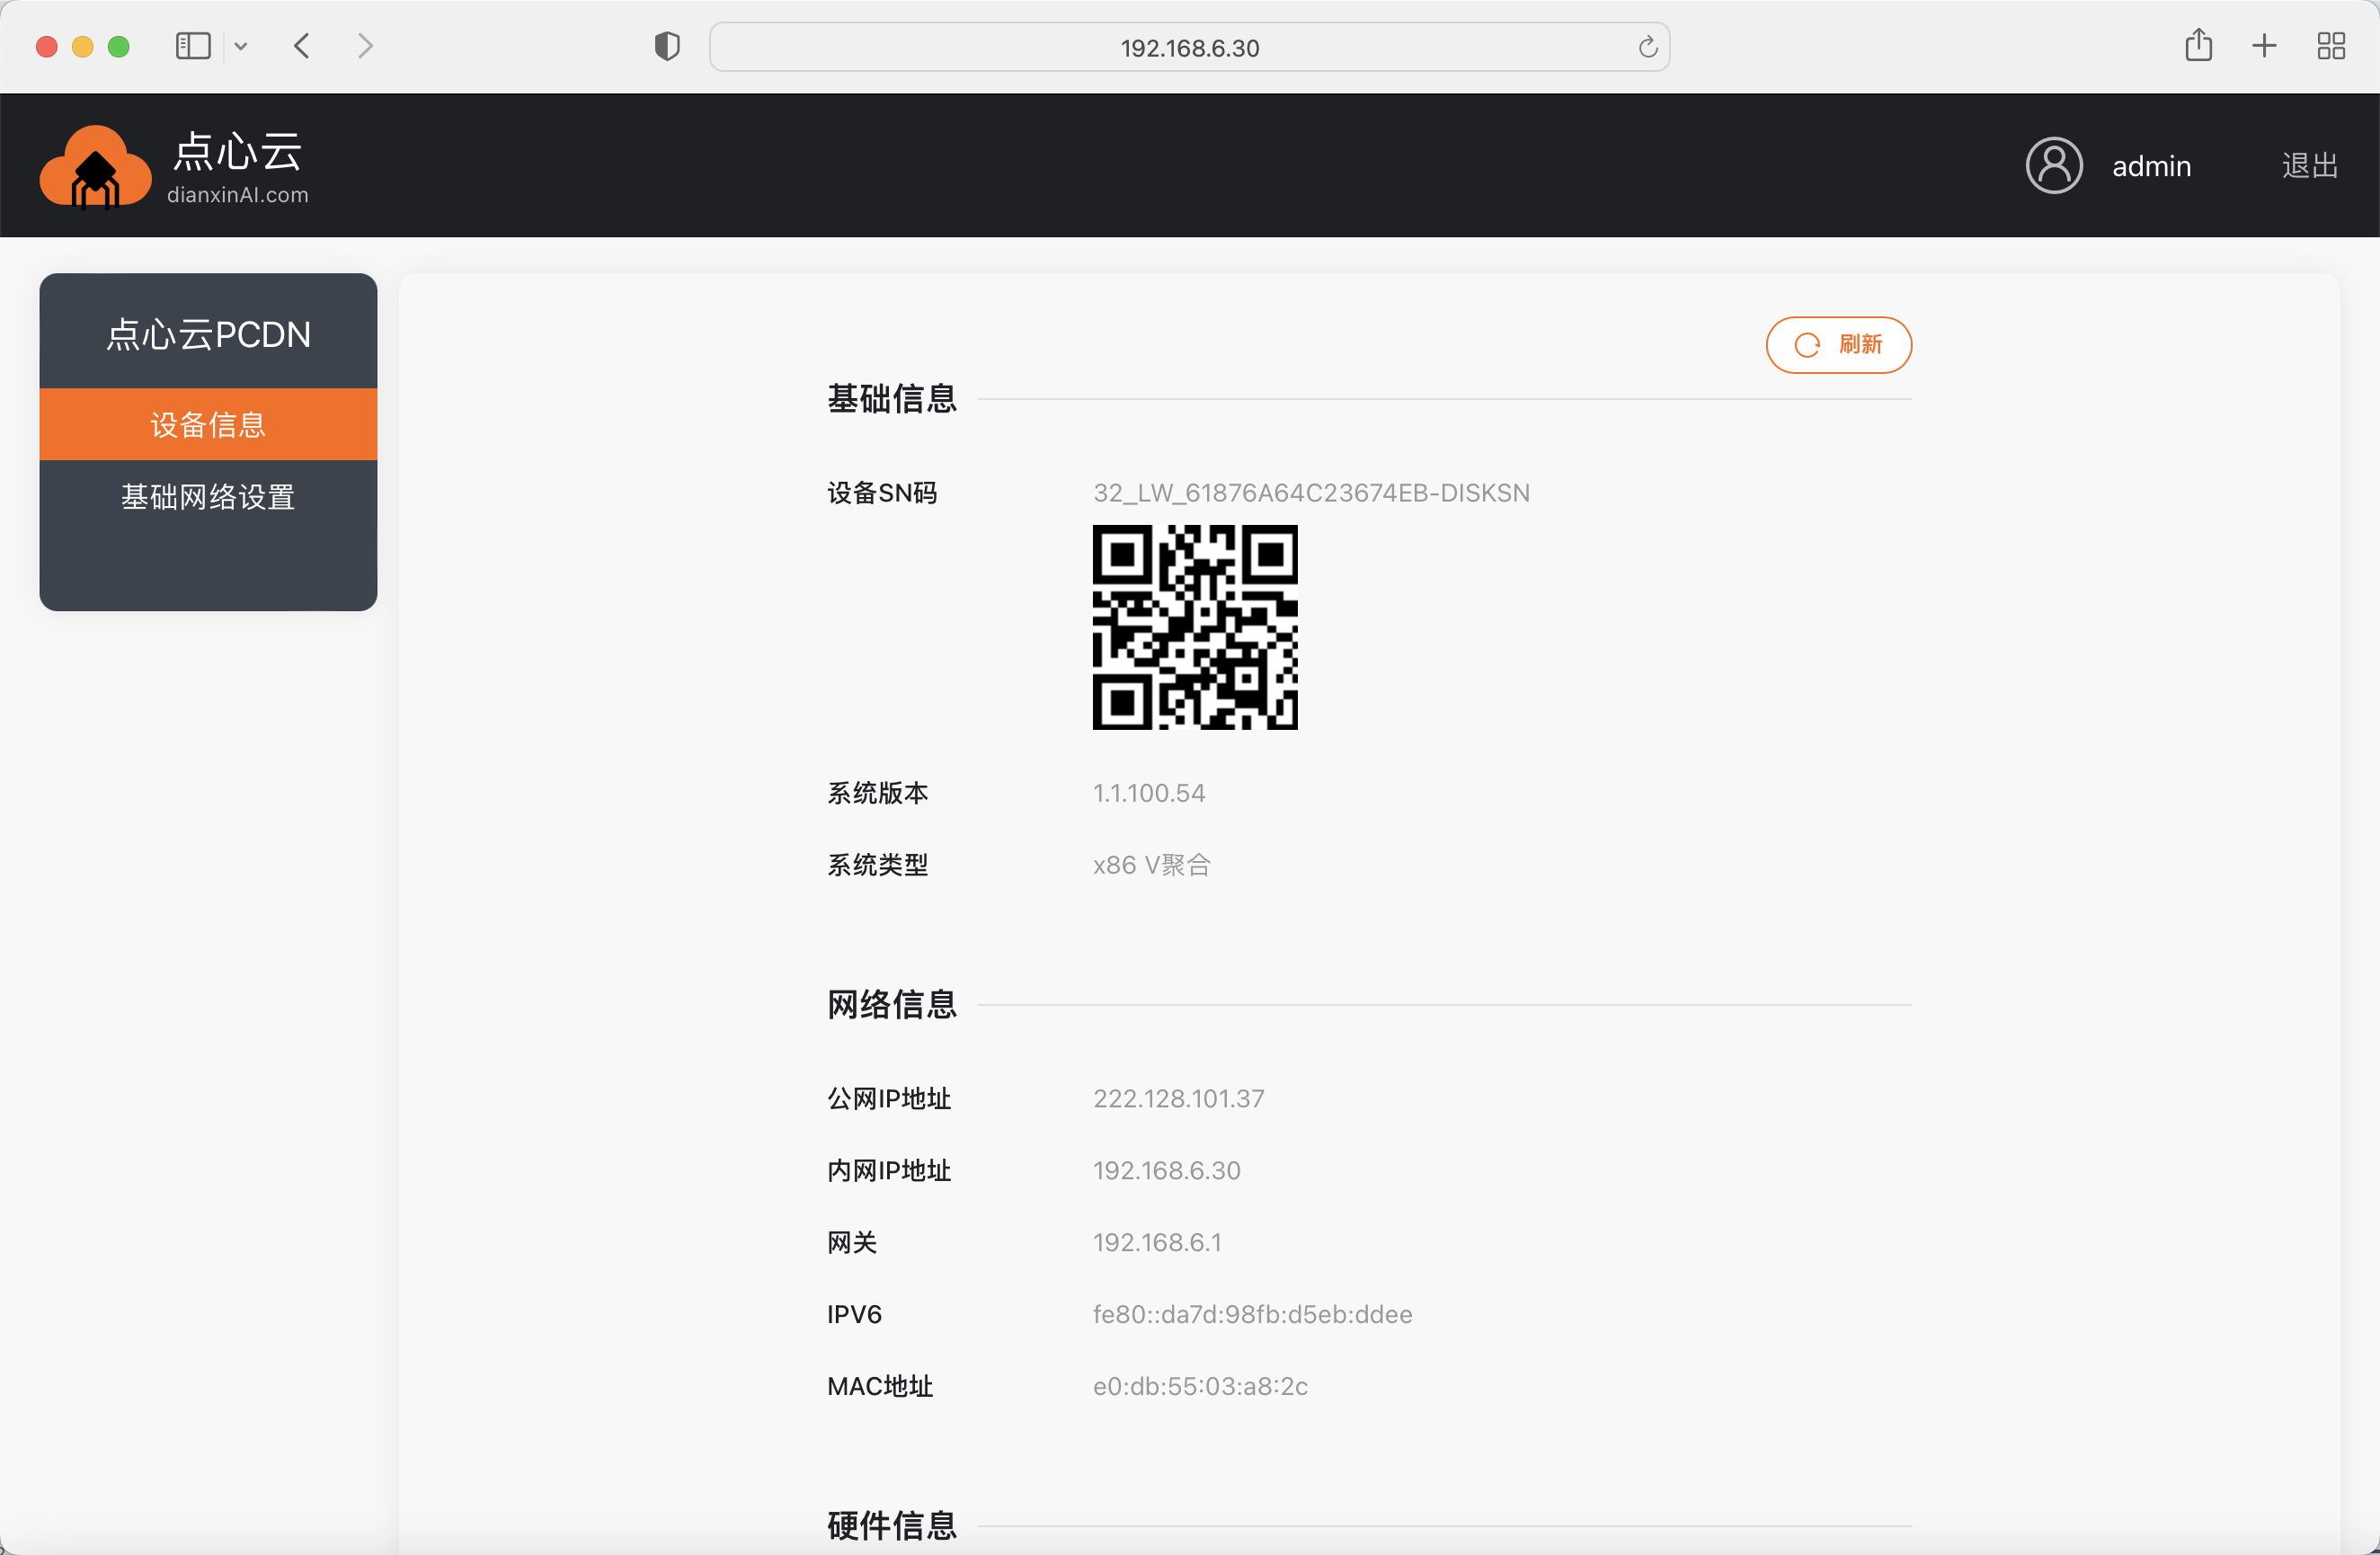The image size is (2380, 1555).
Task: Click the dianxinAI.com text under logo
Action: (x=238, y=195)
